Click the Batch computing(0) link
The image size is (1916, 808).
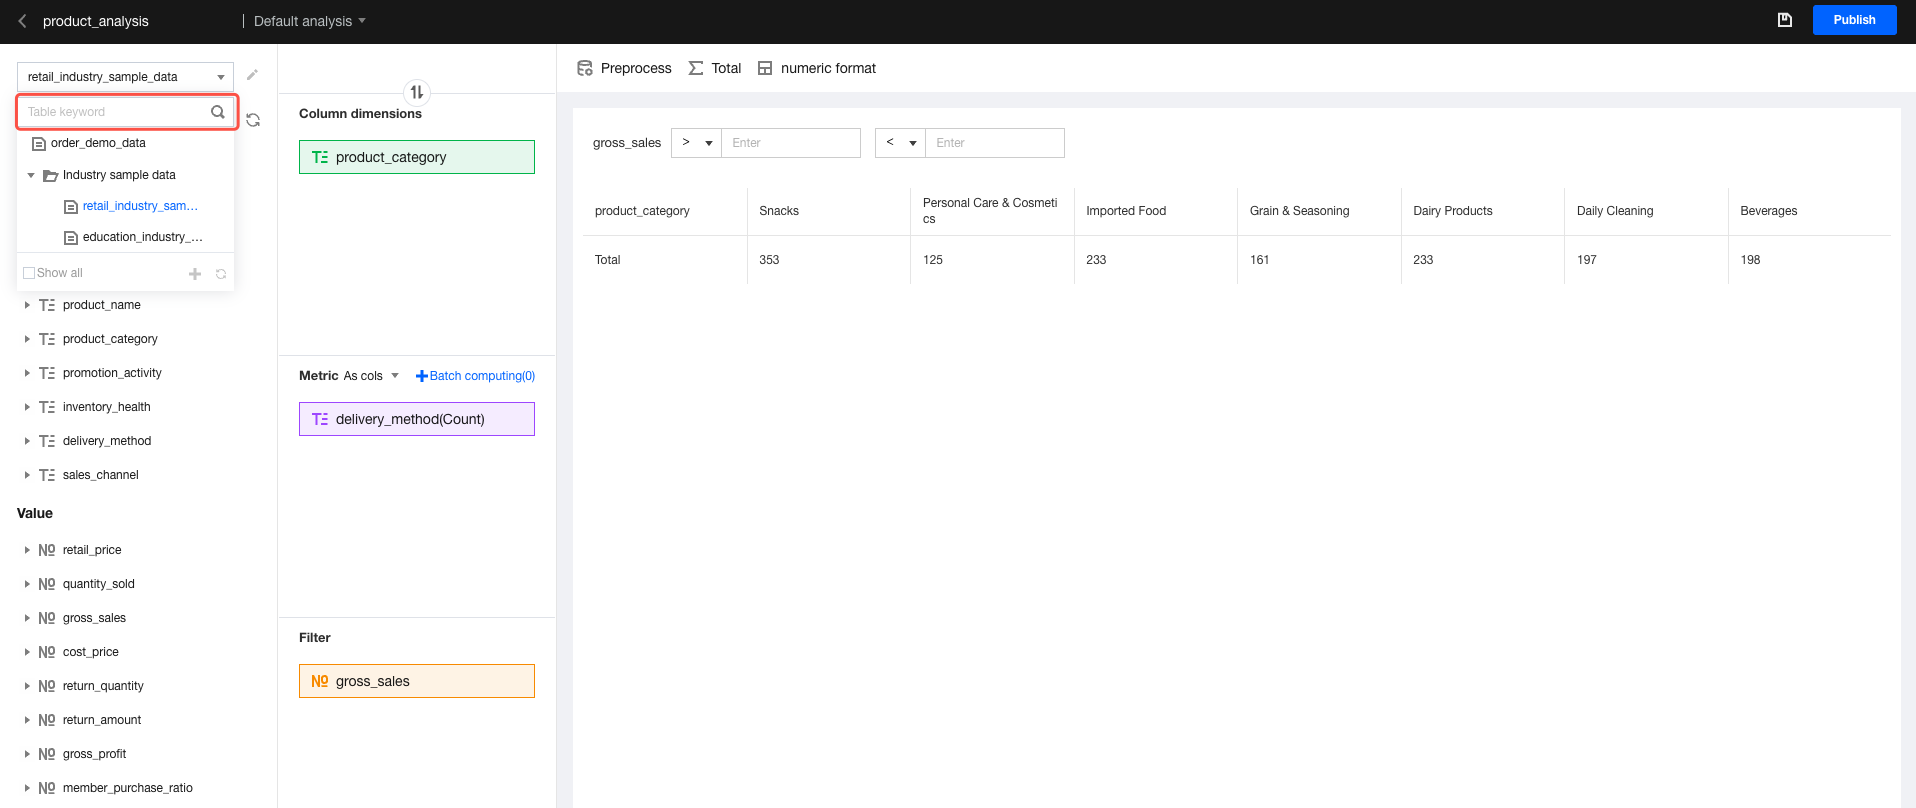coord(476,376)
